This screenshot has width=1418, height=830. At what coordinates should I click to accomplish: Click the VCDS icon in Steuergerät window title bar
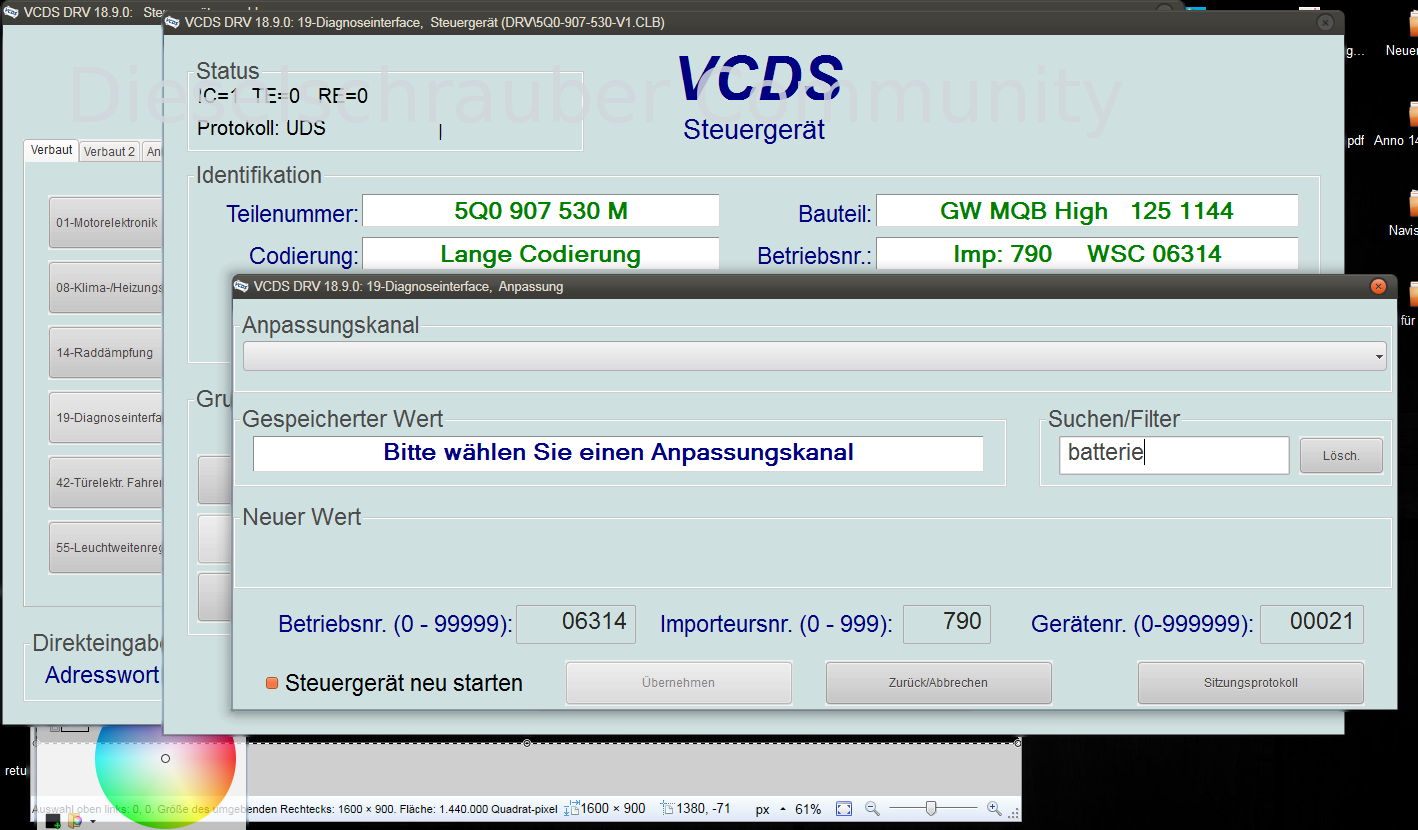pos(172,22)
